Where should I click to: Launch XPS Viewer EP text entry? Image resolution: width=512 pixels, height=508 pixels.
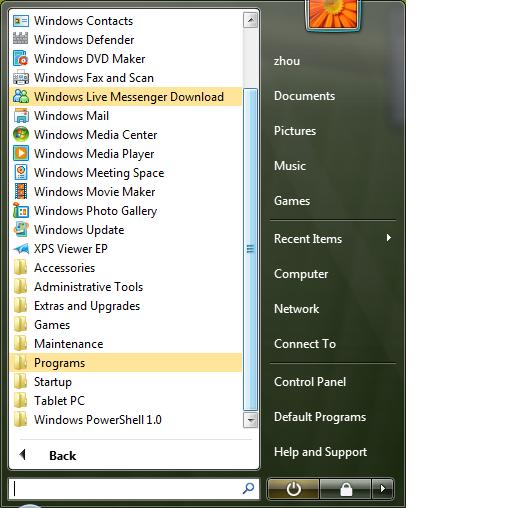point(71,249)
